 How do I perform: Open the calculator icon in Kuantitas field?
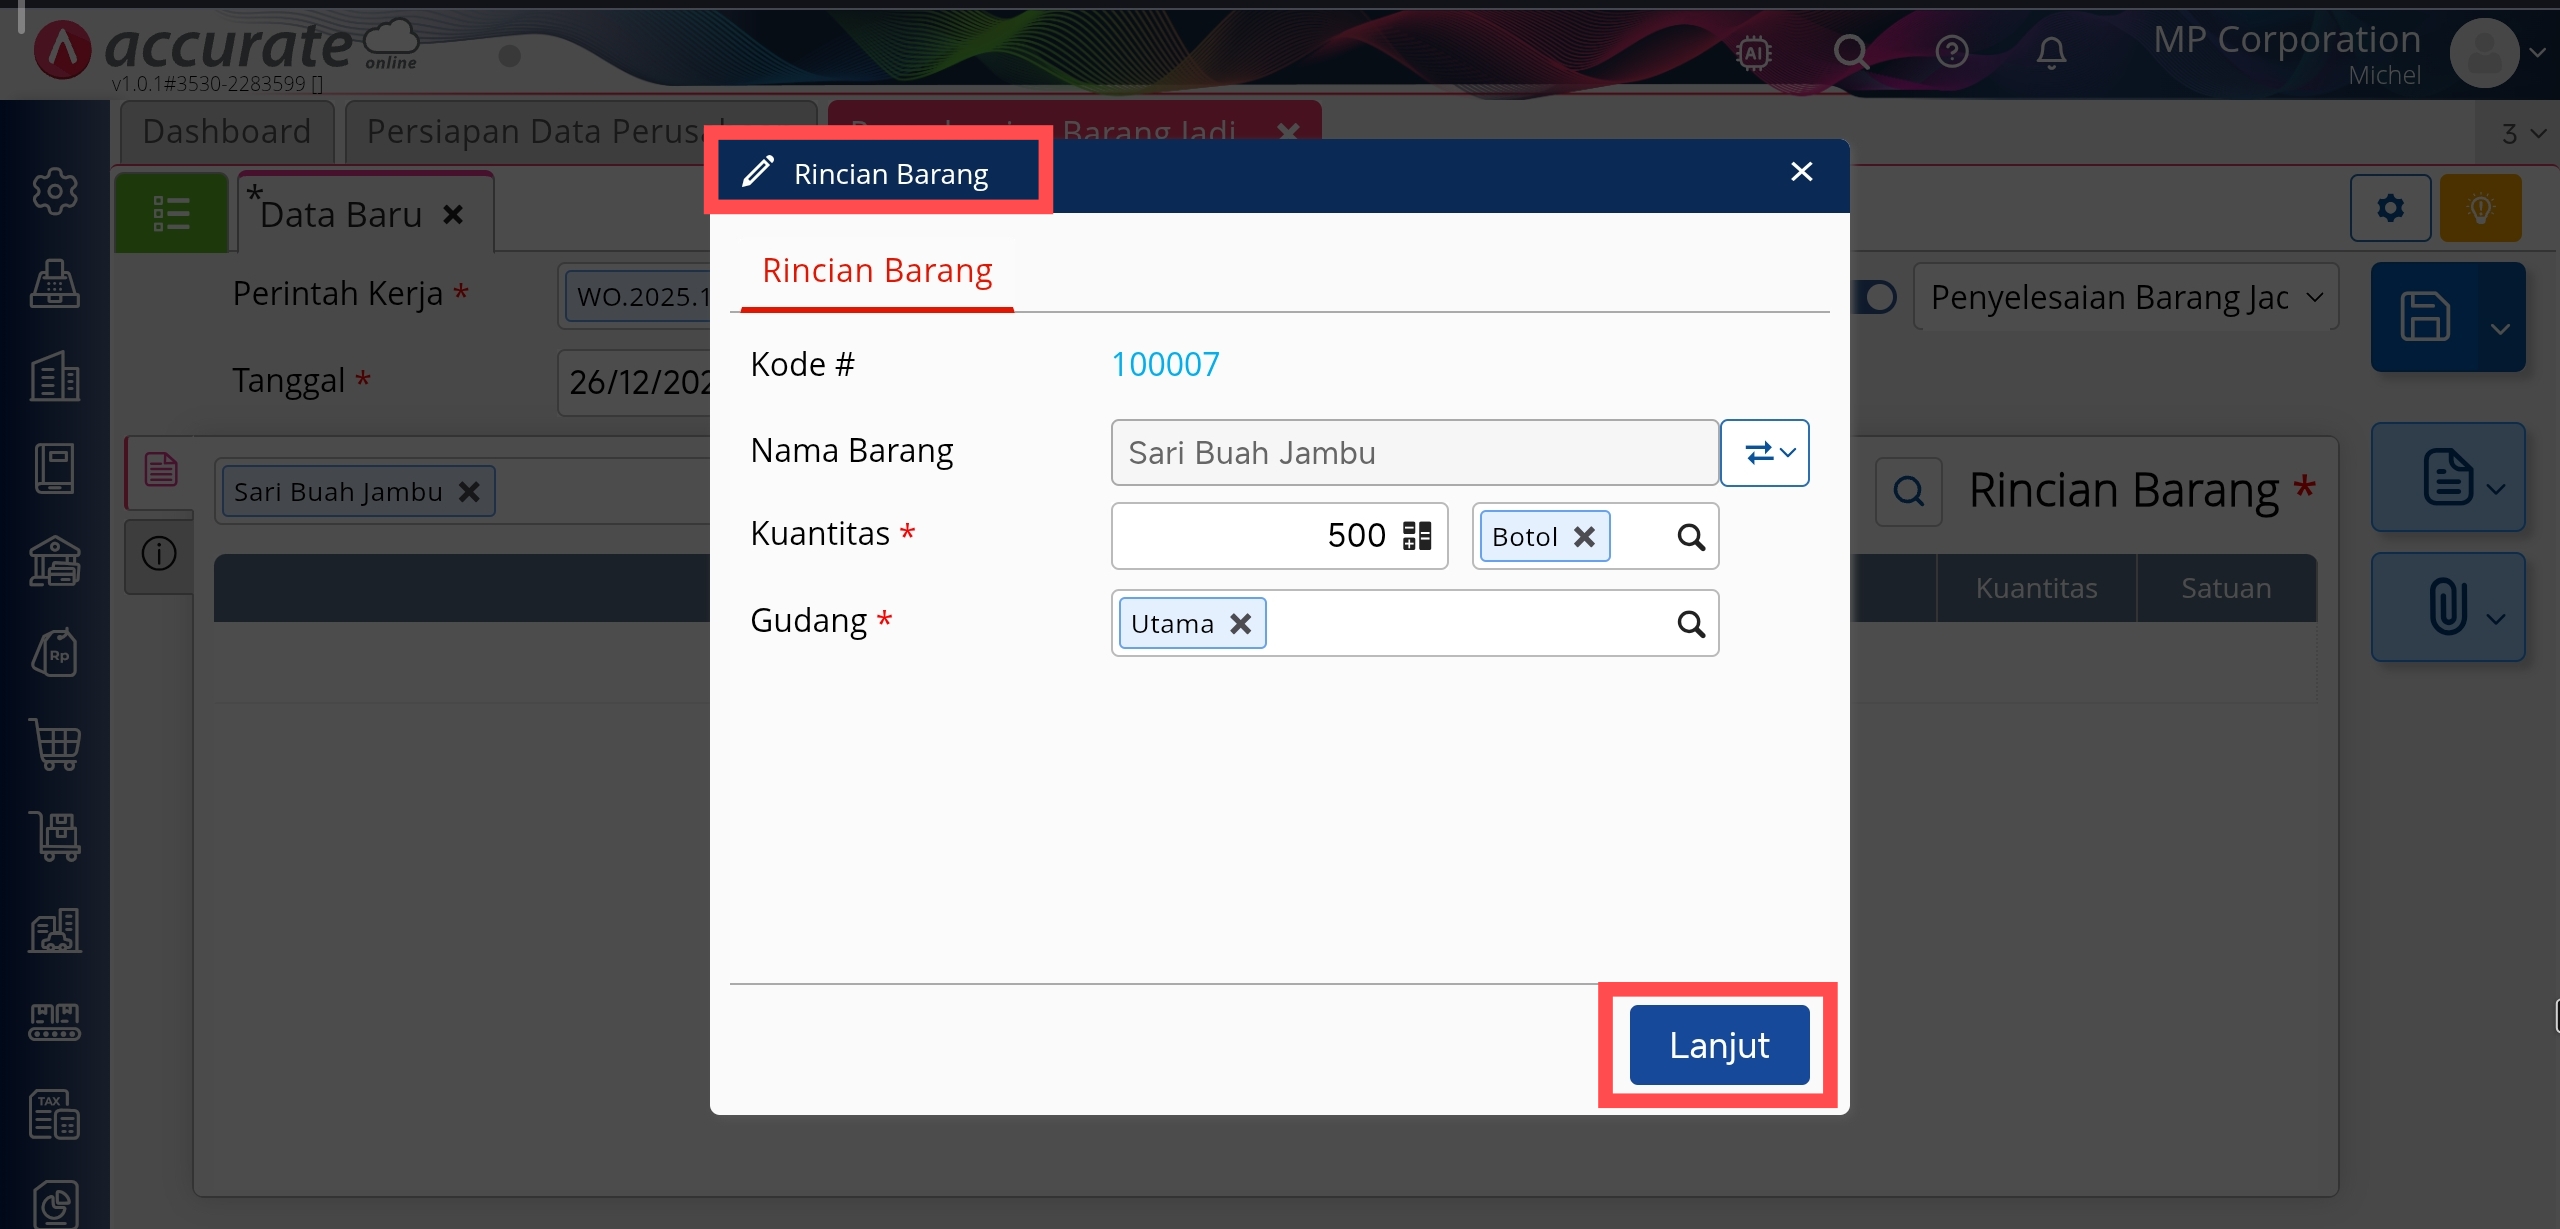click(x=1416, y=536)
